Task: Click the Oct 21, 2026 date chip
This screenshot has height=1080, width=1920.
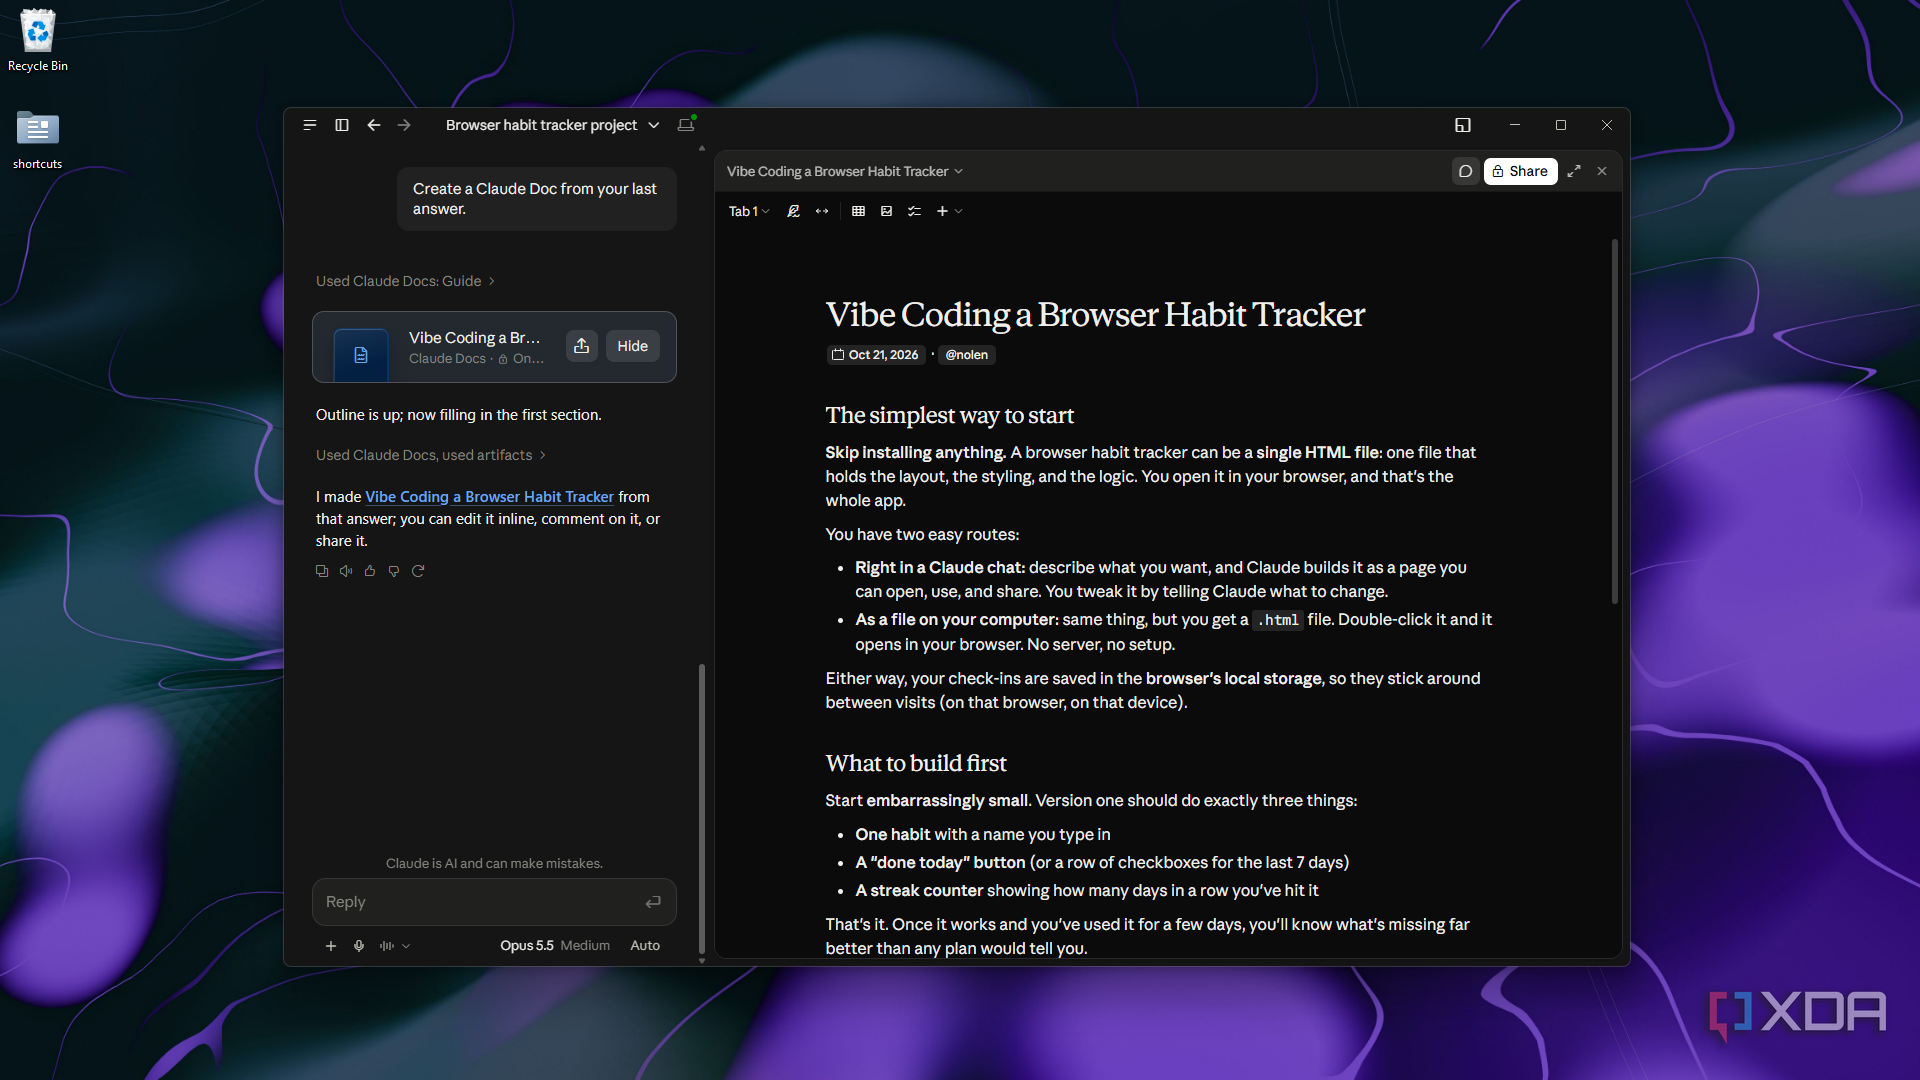Action: pyautogui.click(x=875, y=355)
